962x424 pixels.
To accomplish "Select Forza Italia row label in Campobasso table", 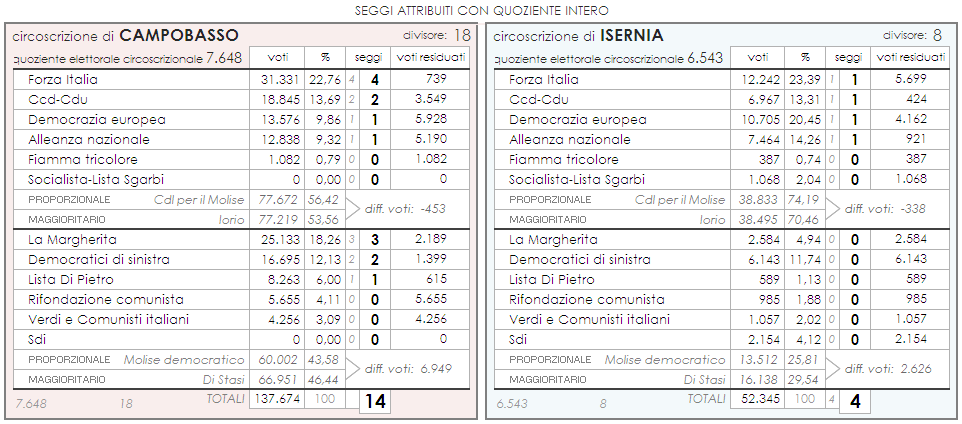I will click(x=62, y=79).
